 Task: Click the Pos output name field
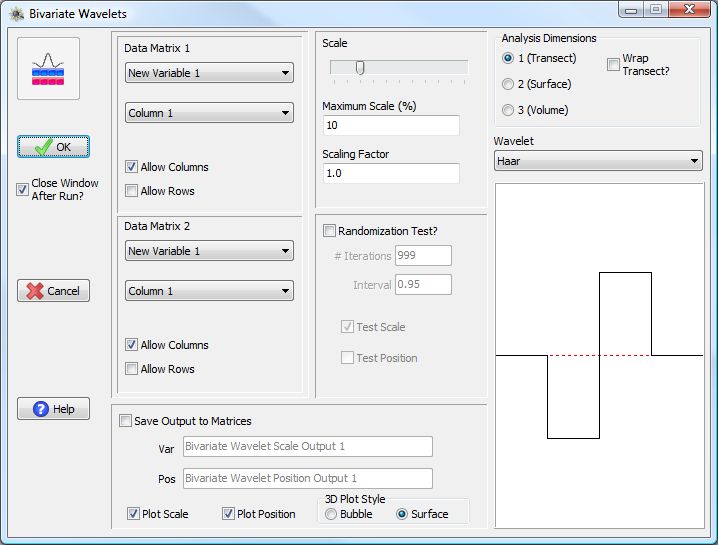pyautogui.click(x=308, y=478)
